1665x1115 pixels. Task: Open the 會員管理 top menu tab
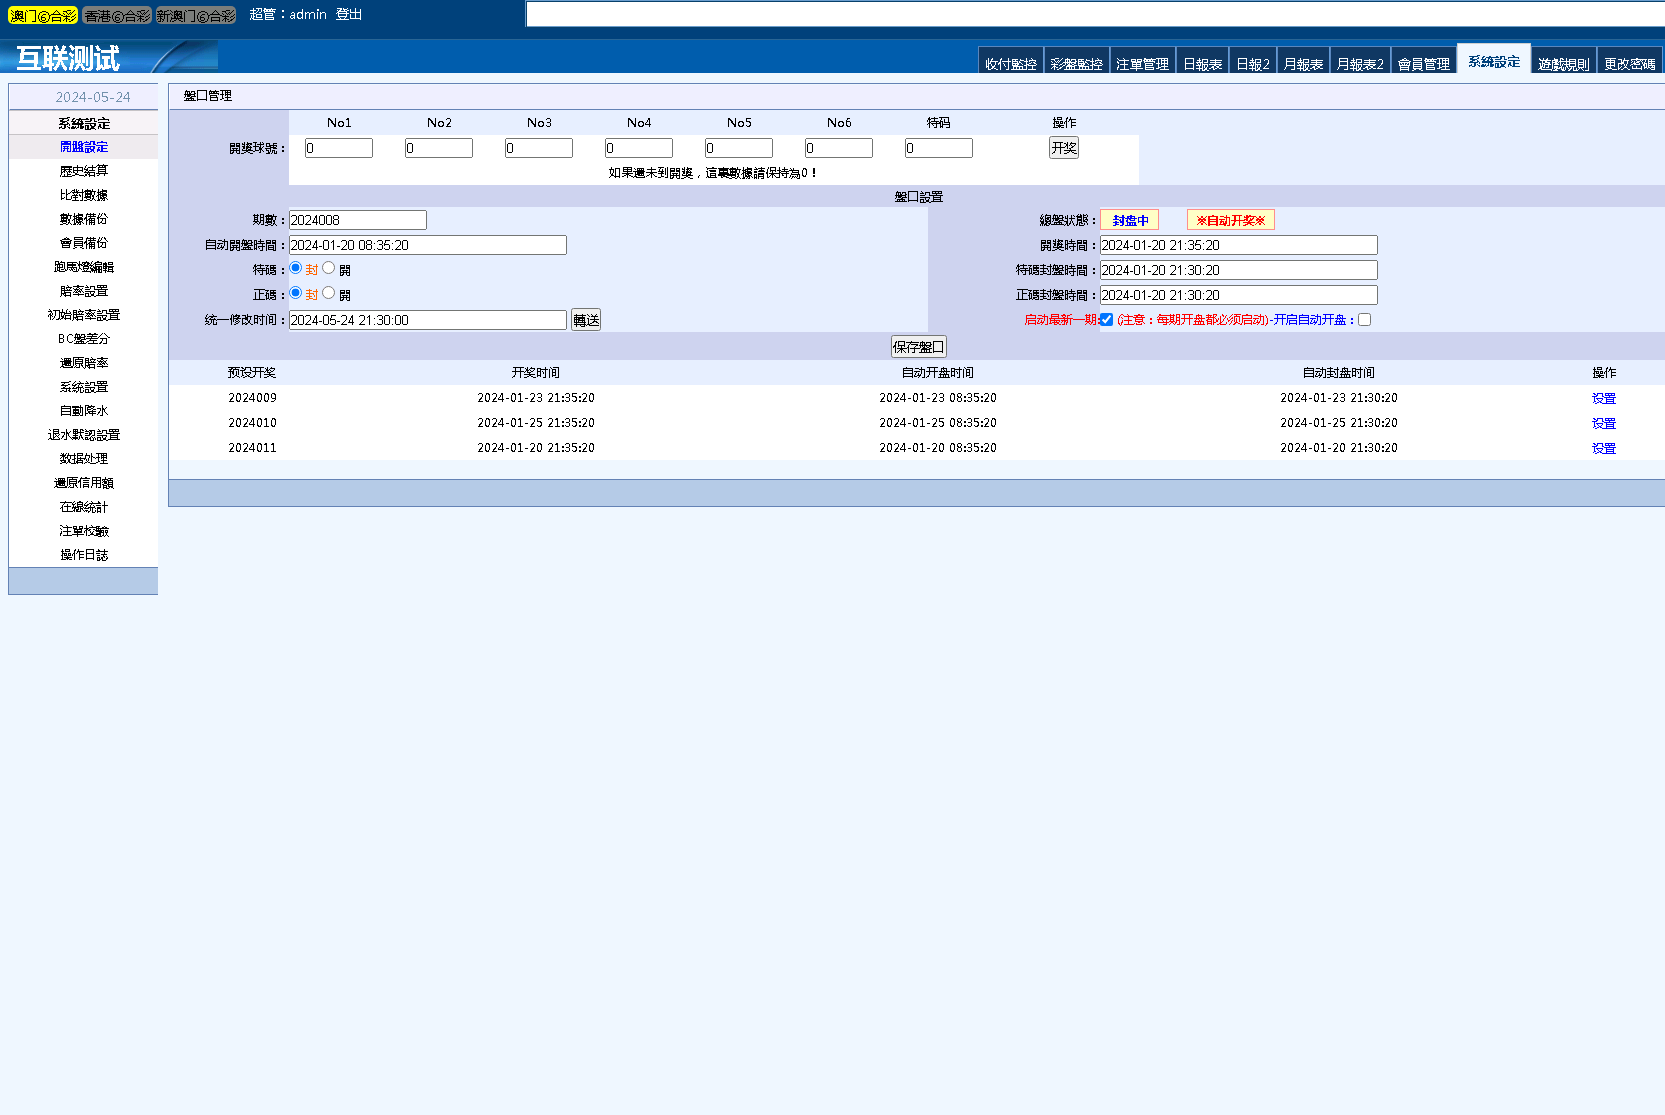pos(1424,63)
